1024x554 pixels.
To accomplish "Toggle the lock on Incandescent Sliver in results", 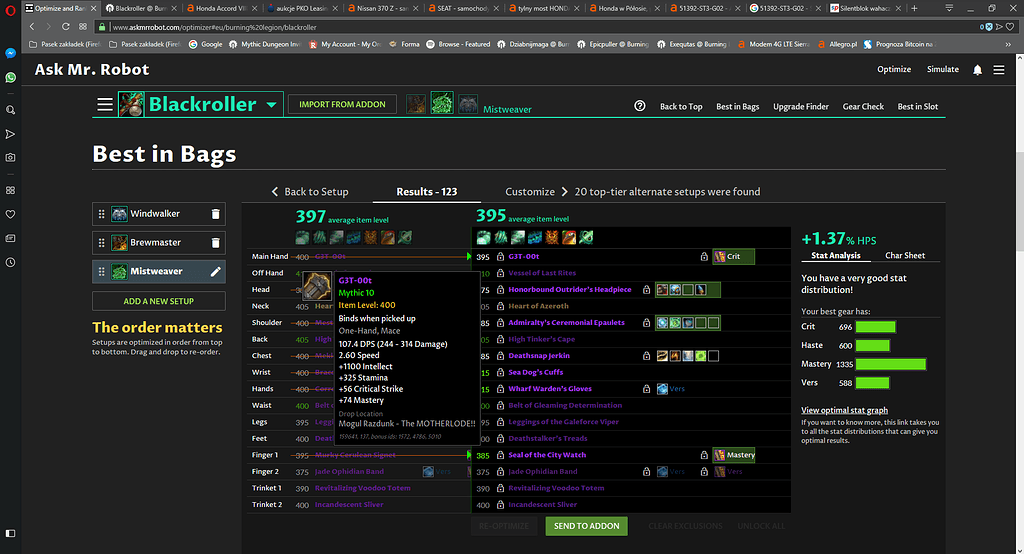I will (500, 505).
